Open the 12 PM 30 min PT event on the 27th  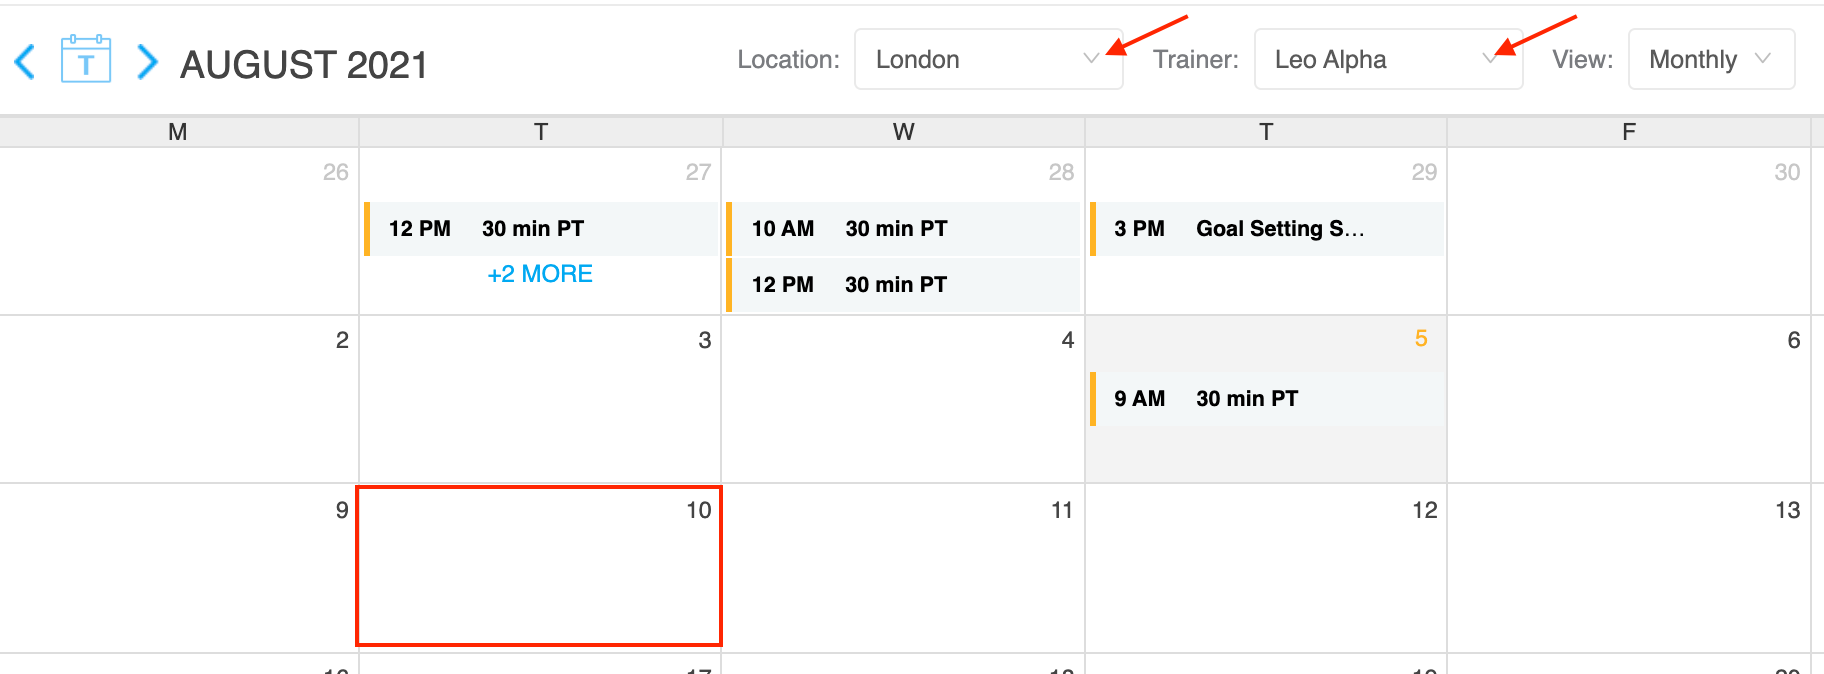(541, 229)
